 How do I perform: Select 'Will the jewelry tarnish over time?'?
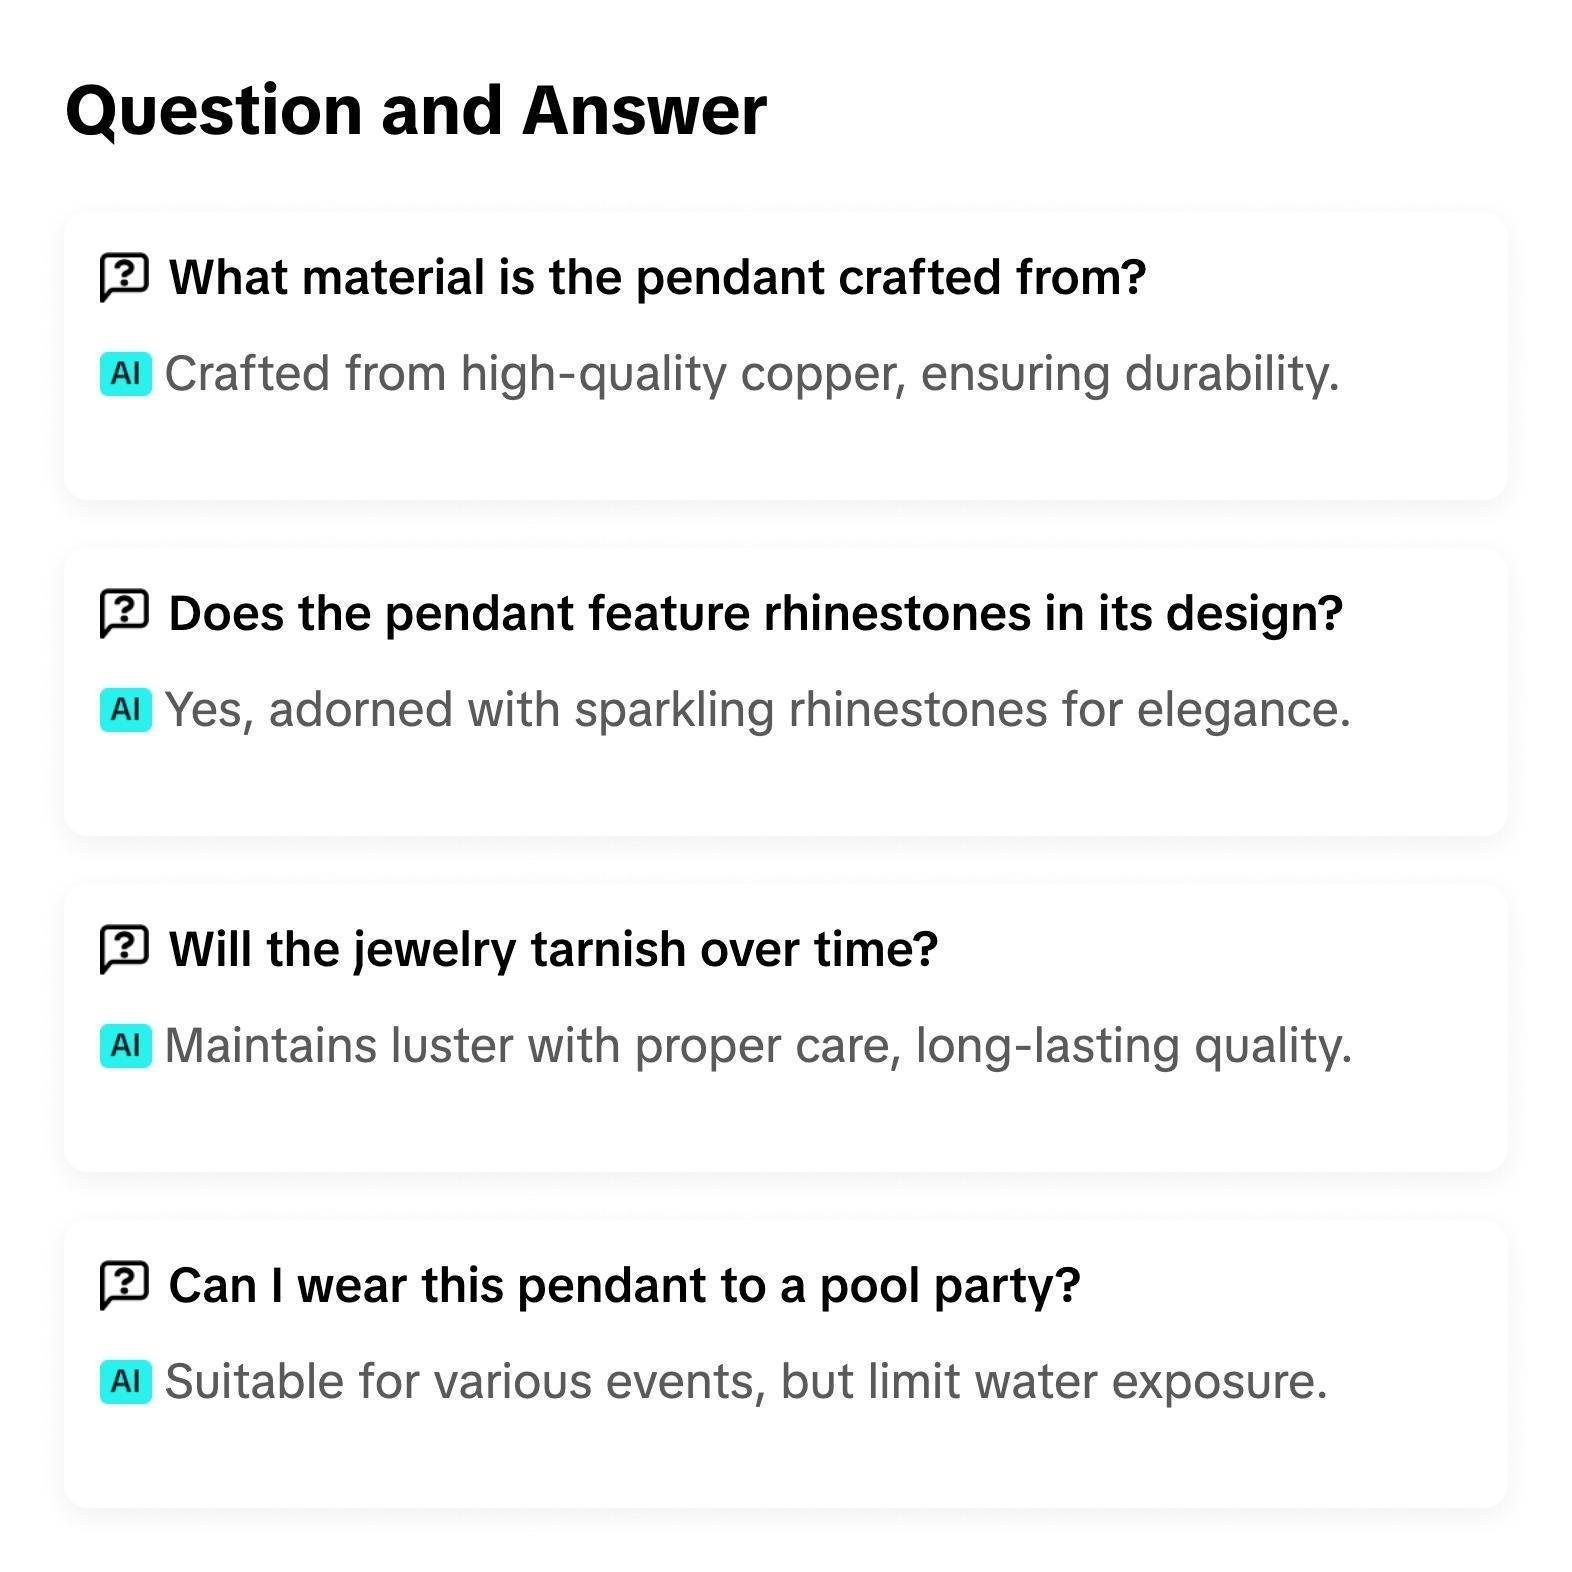click(553, 949)
